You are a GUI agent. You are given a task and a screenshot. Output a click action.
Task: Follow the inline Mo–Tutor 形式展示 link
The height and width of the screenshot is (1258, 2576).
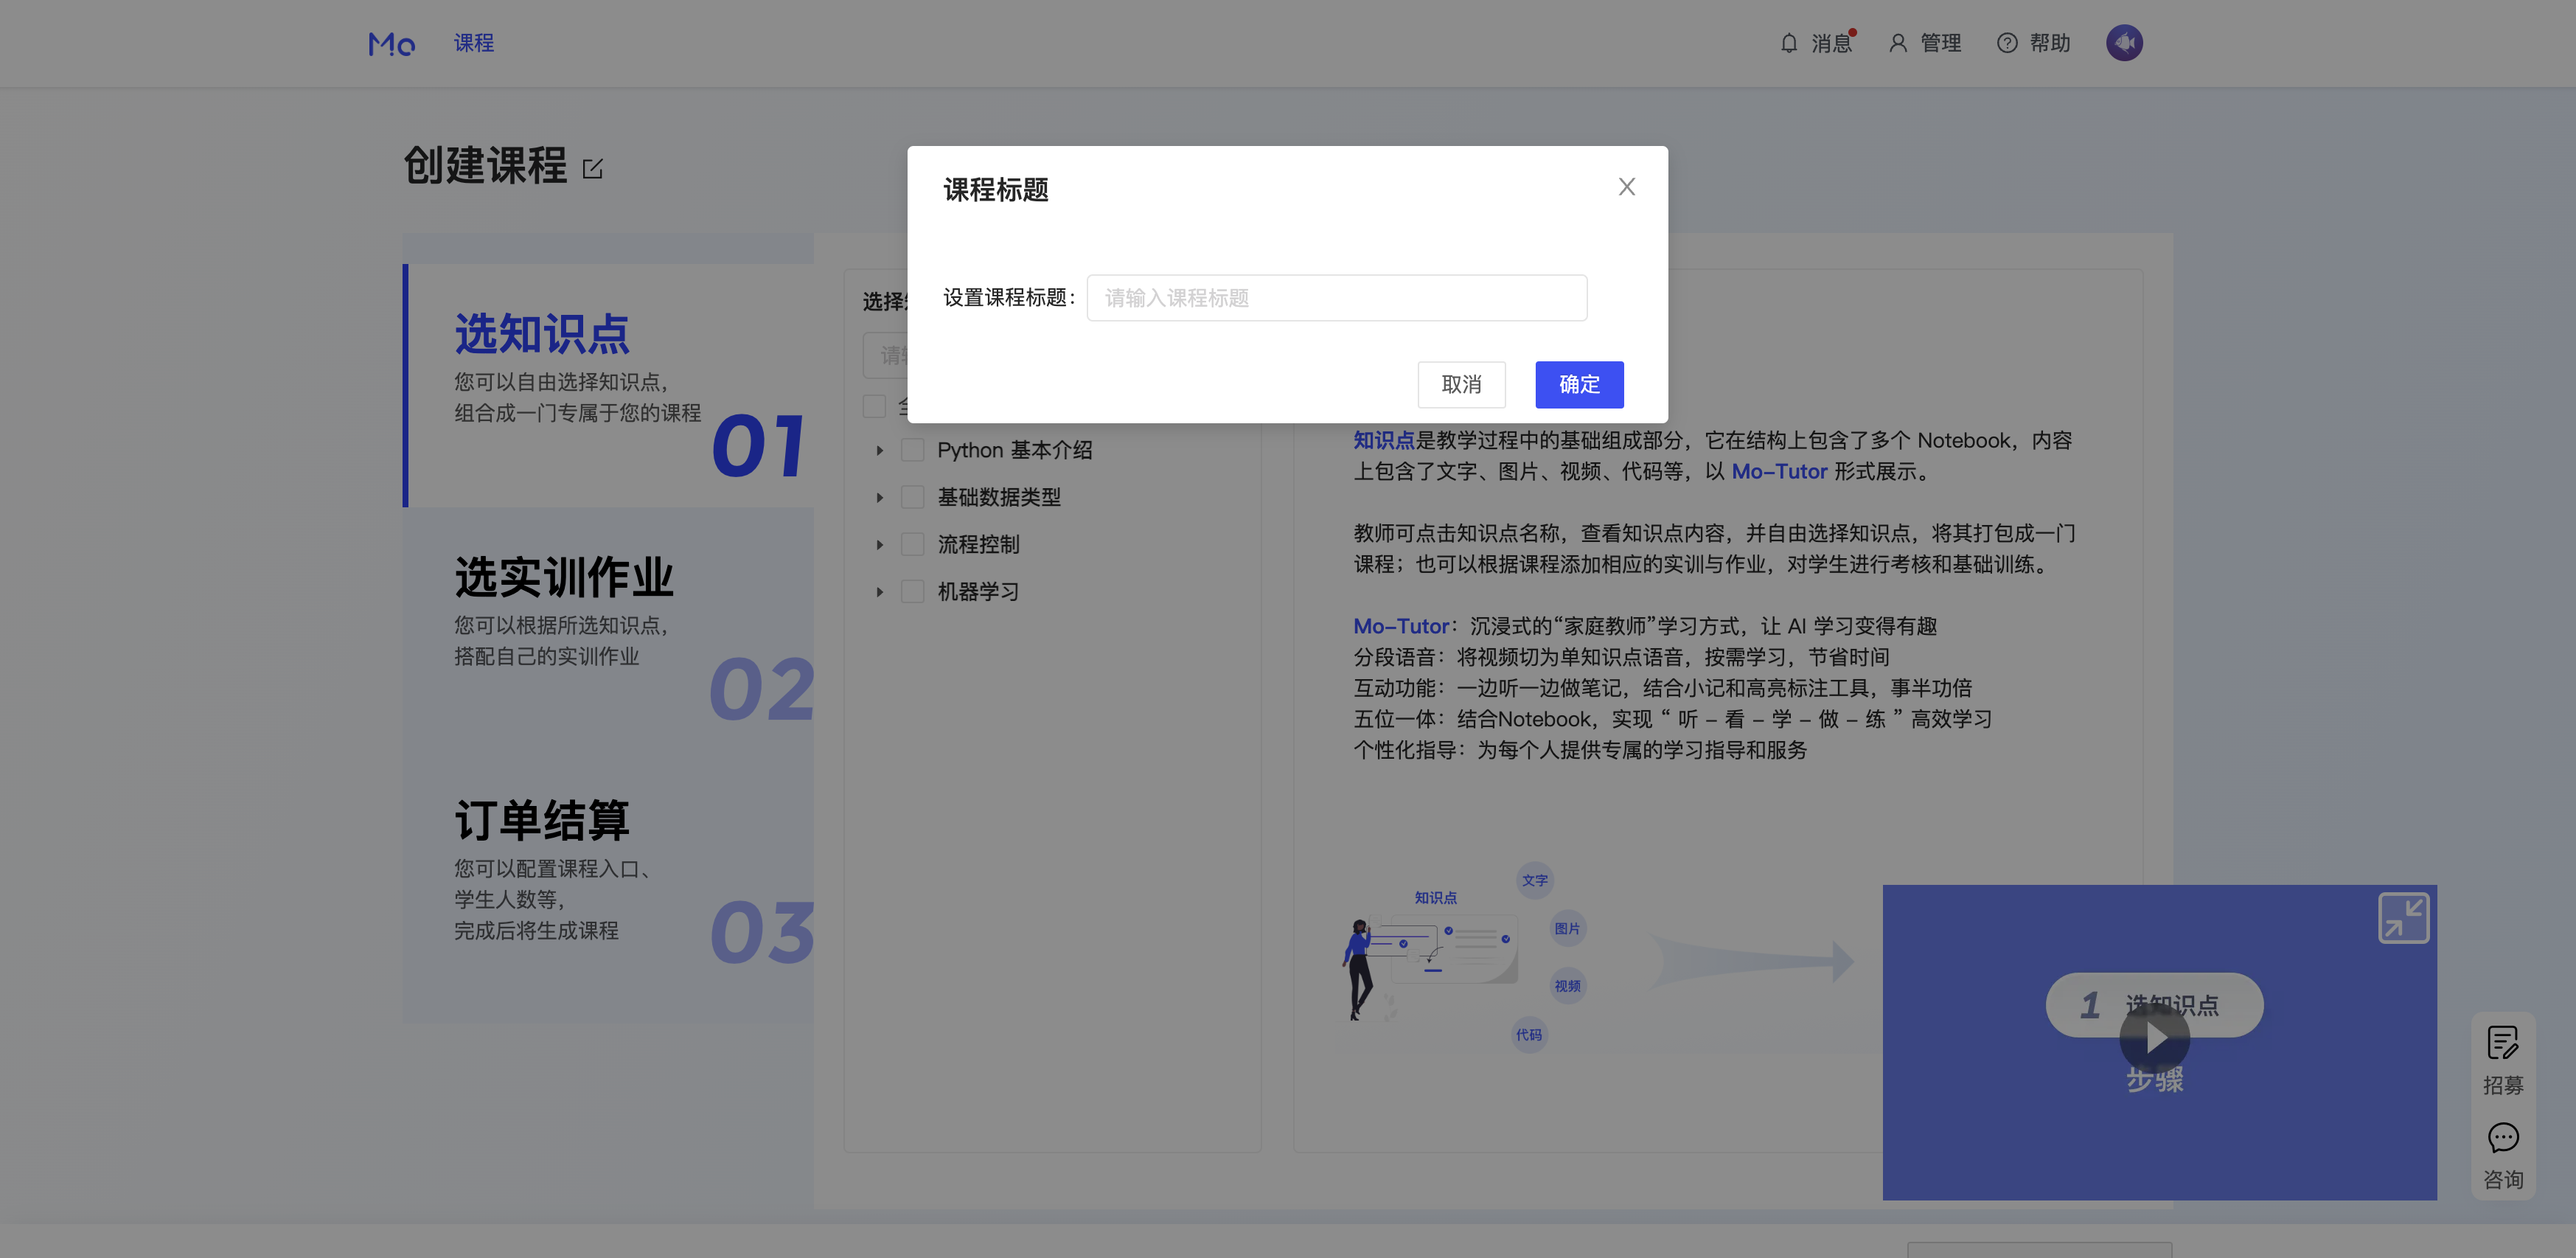coord(1779,471)
